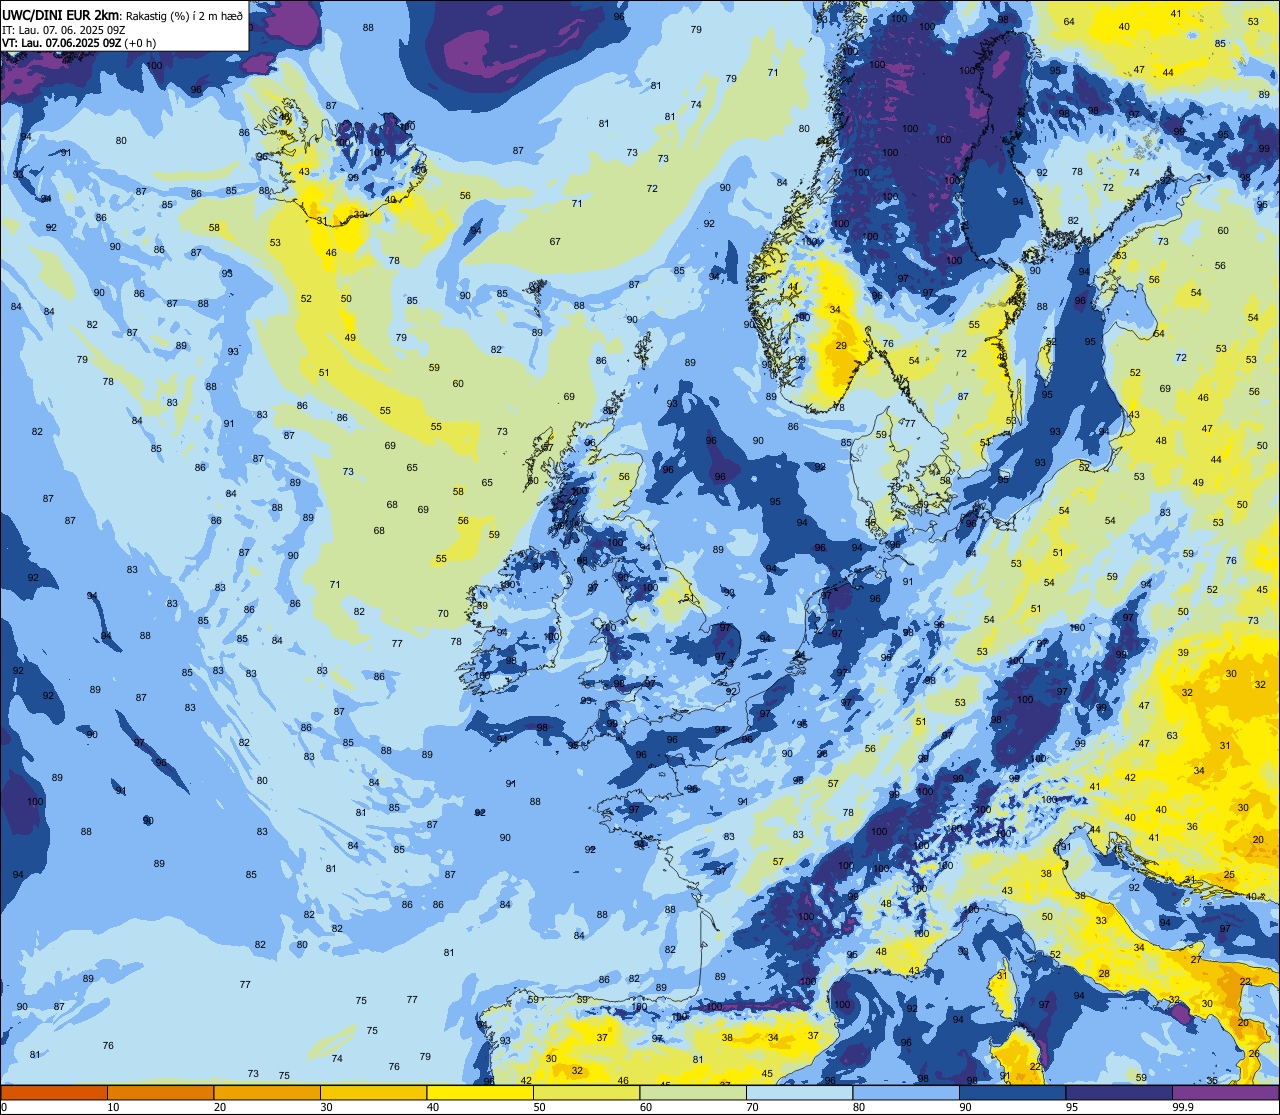Click the legend tick label '95'

pos(1072,1107)
